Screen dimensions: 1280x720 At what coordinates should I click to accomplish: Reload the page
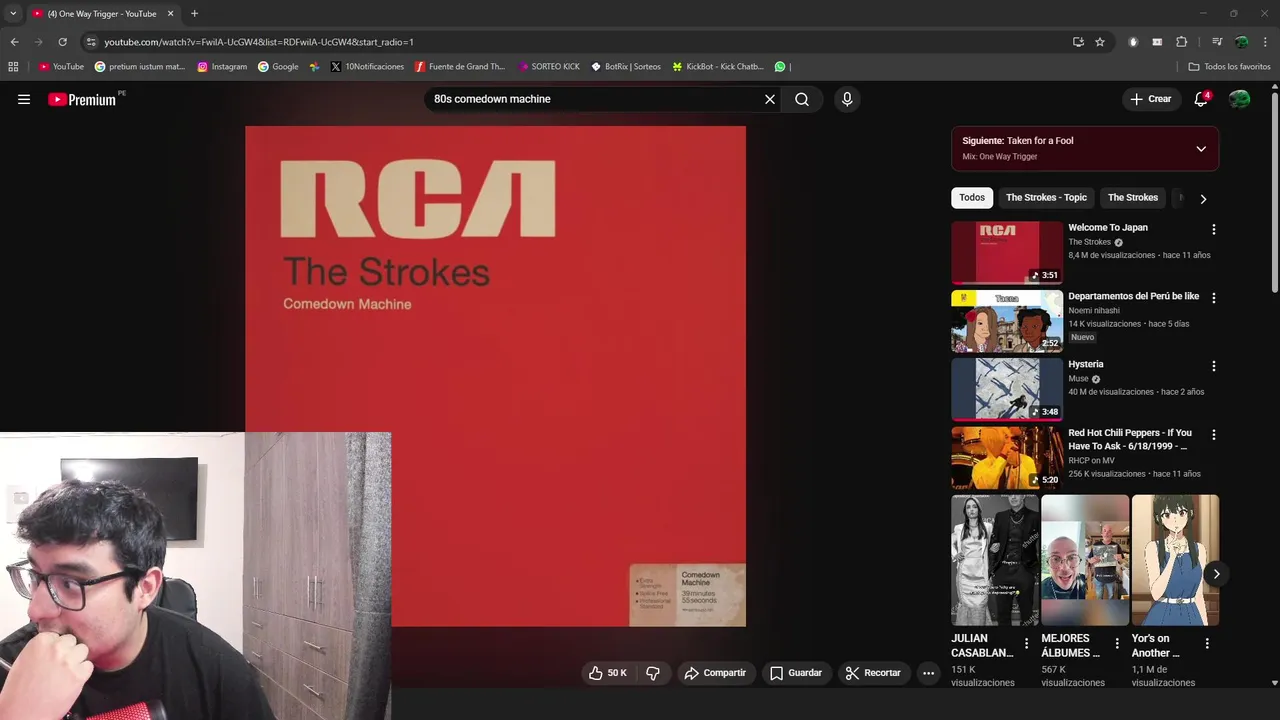click(62, 42)
